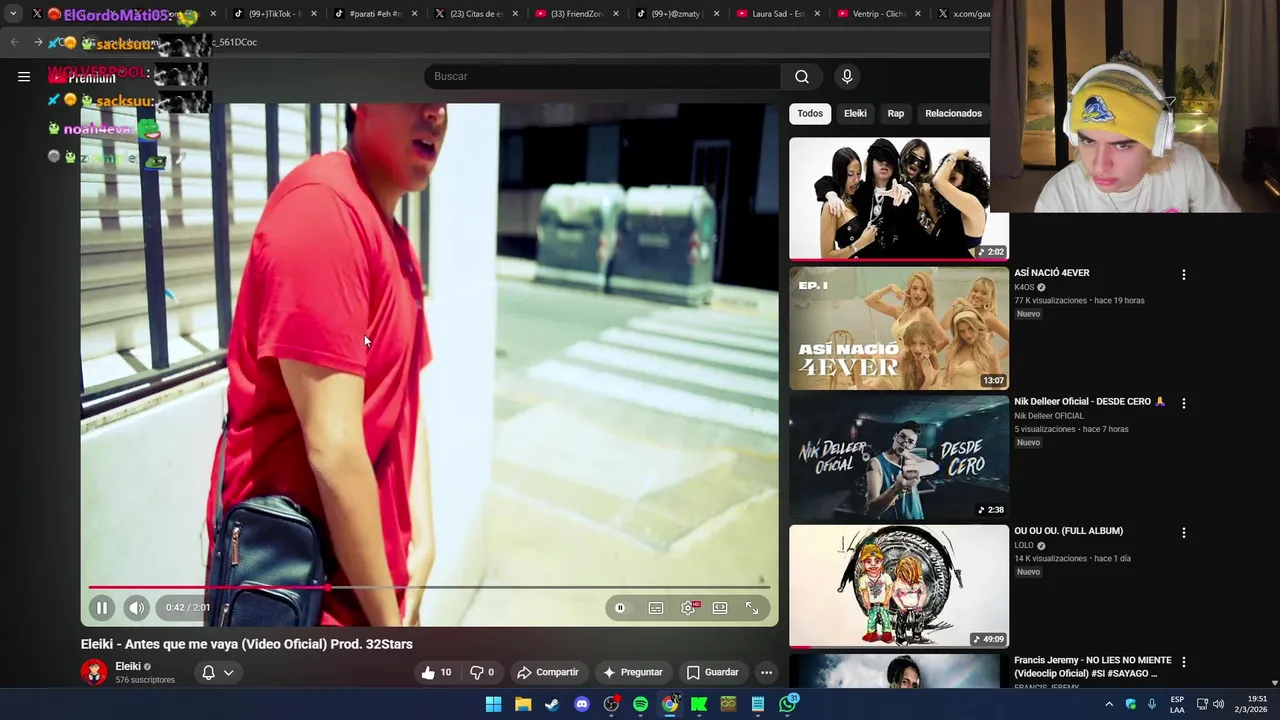This screenshot has width=1280, height=720.
Task: Toggle subtitles with the captions icon
Action: pos(656,608)
